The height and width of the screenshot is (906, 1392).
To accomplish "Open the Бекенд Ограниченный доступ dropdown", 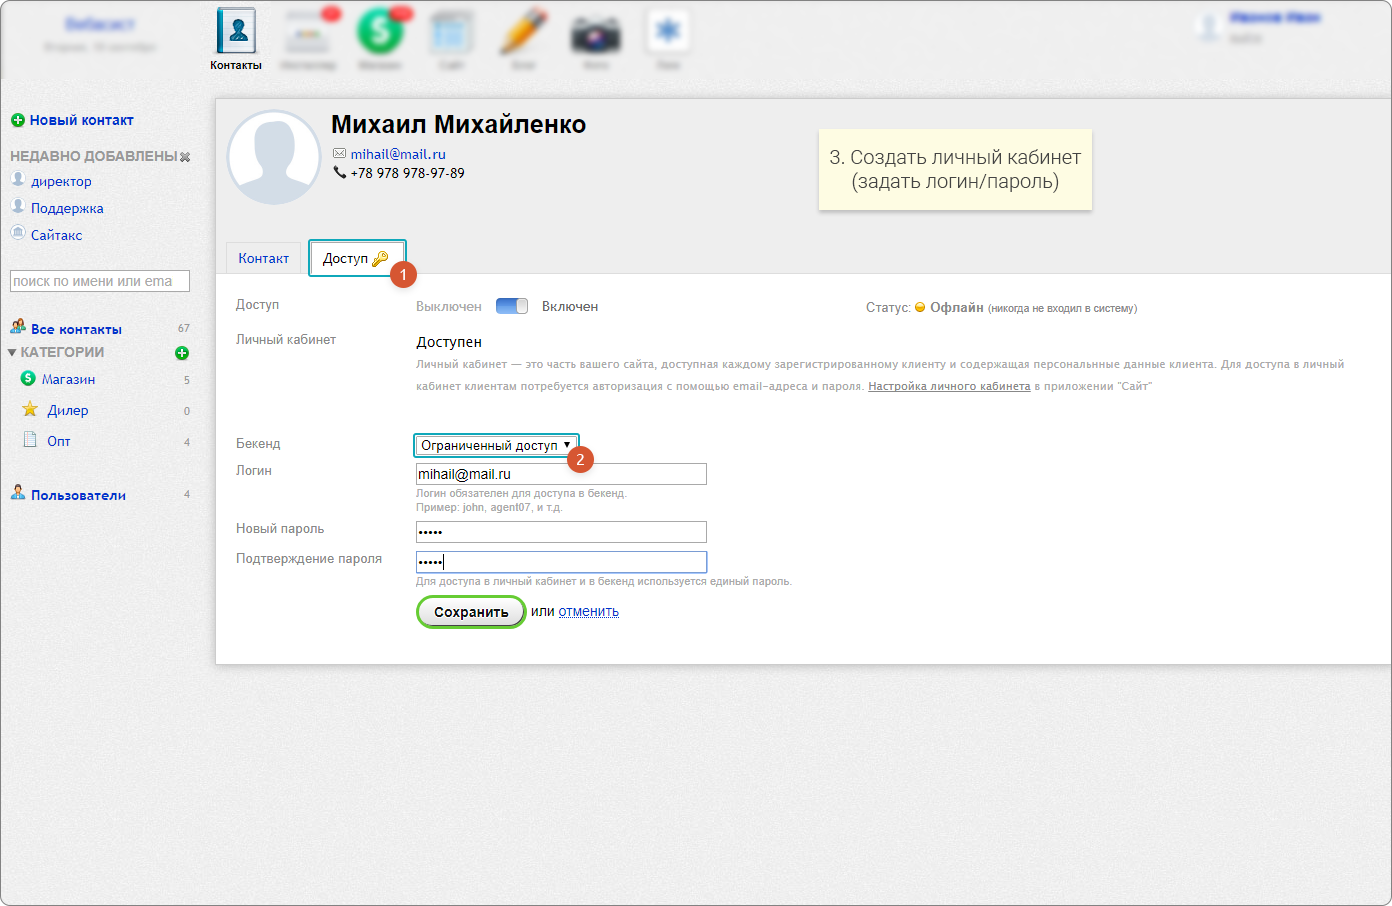I will coord(496,445).
